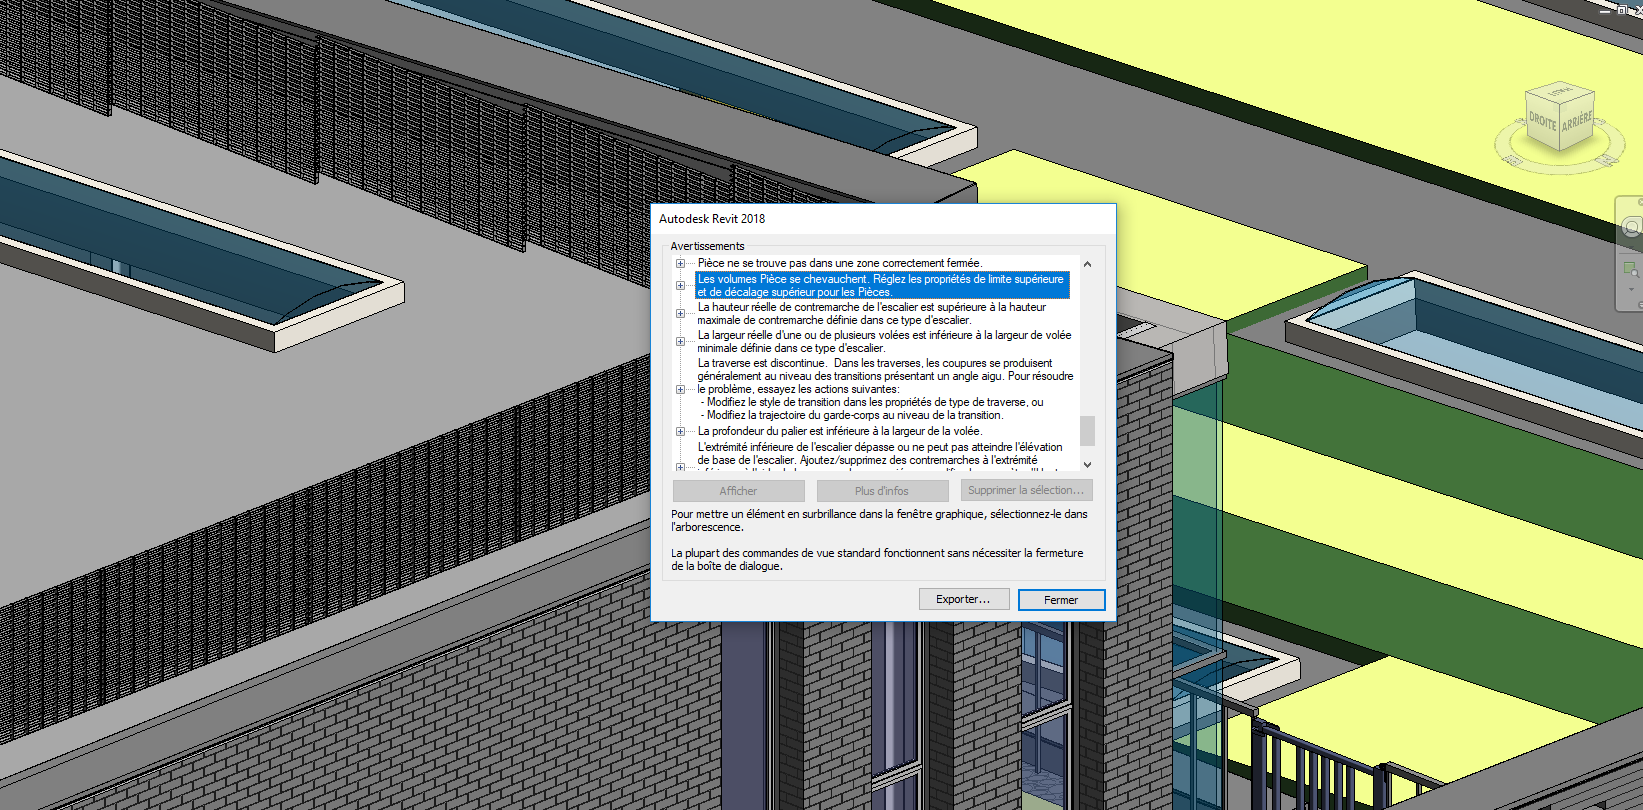Viewport: 1643px width, 810px height.
Task: Open the zoom options dropdown arrow
Action: [1631, 290]
